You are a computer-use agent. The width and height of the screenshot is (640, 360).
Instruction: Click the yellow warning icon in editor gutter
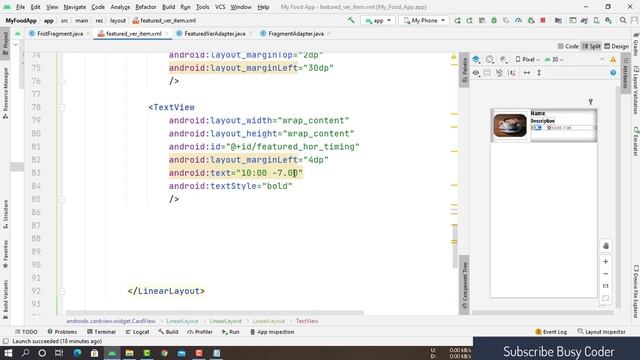pyautogui.click(x=453, y=57)
